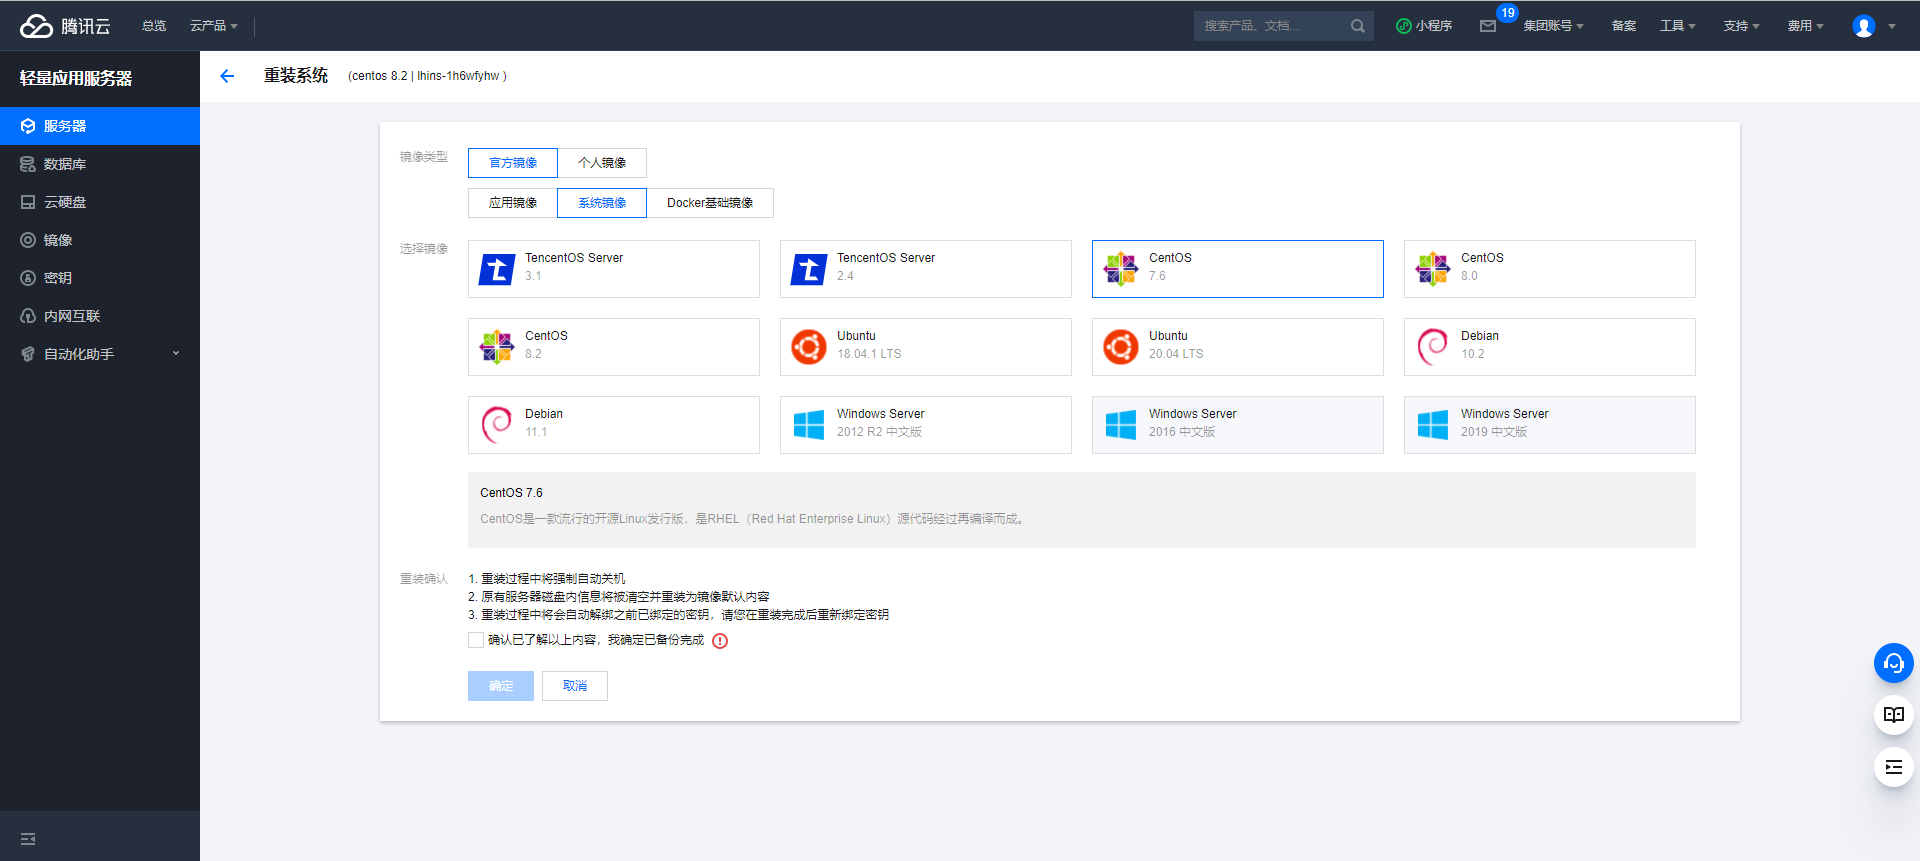
Task: Expand the 费用 dropdown menu
Action: click(x=1805, y=26)
